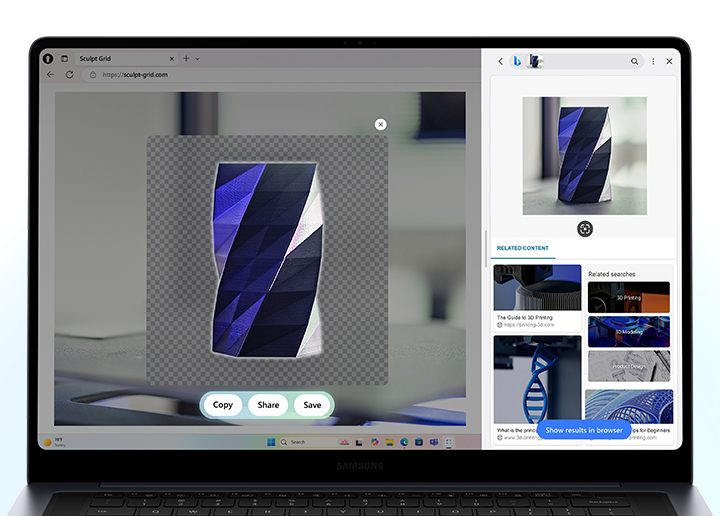Click the browser back arrow
The width and height of the screenshot is (720, 516).
(50, 75)
